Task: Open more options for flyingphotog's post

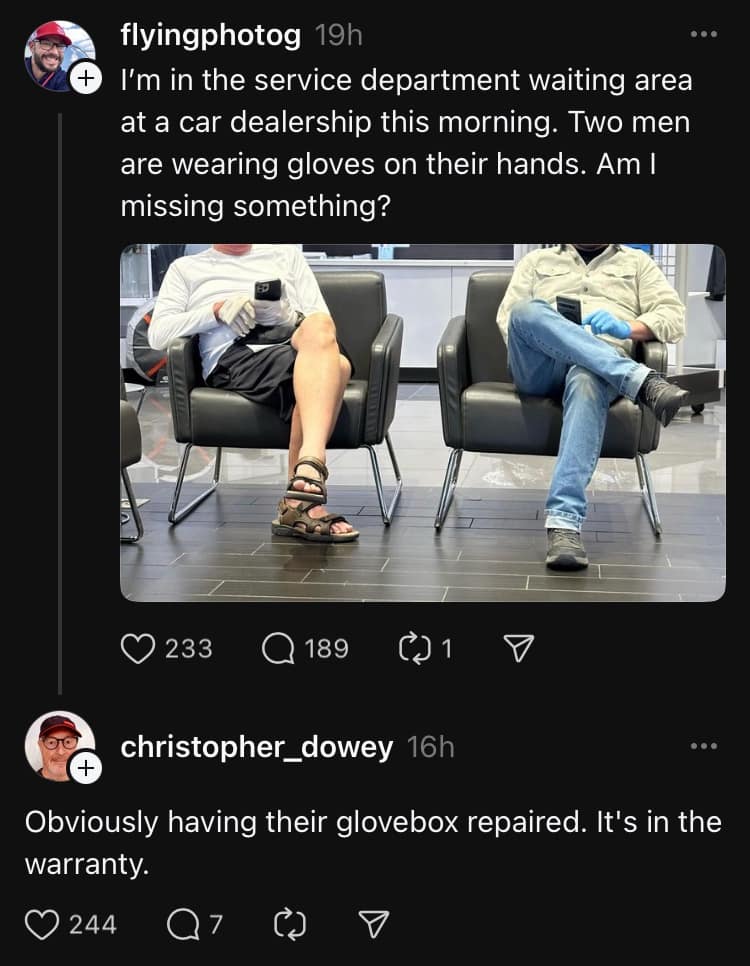Action: click(704, 35)
